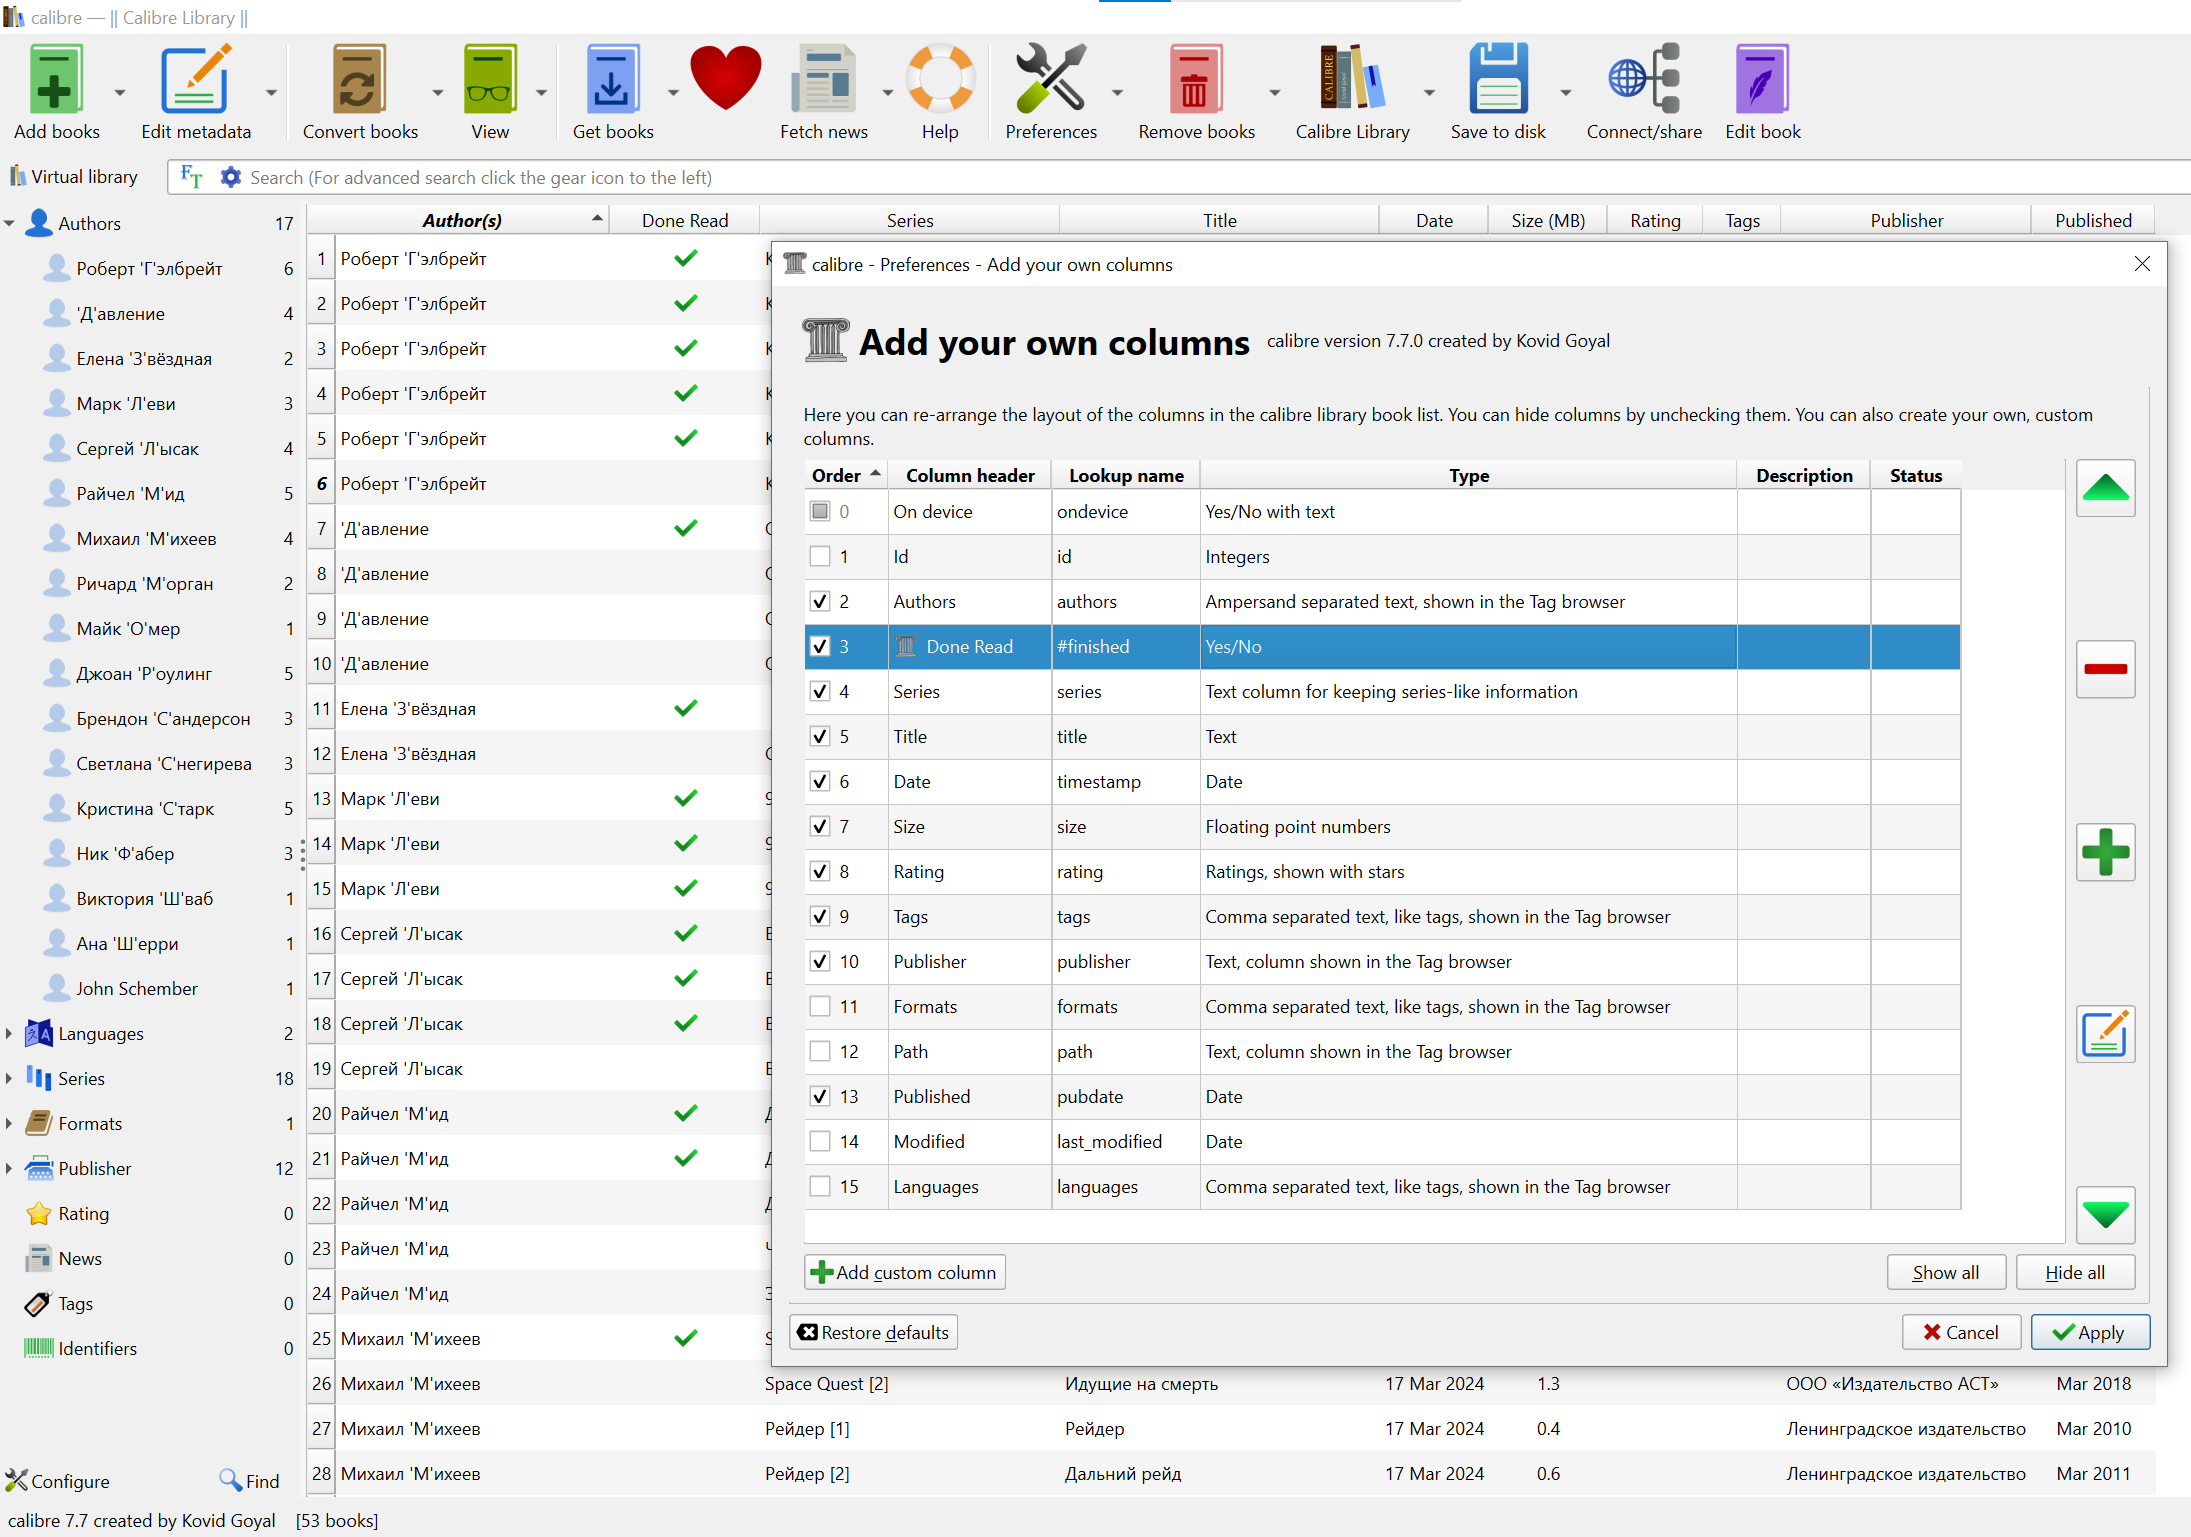Click Convert books icon
The image size is (2191, 1537).
[x=360, y=79]
